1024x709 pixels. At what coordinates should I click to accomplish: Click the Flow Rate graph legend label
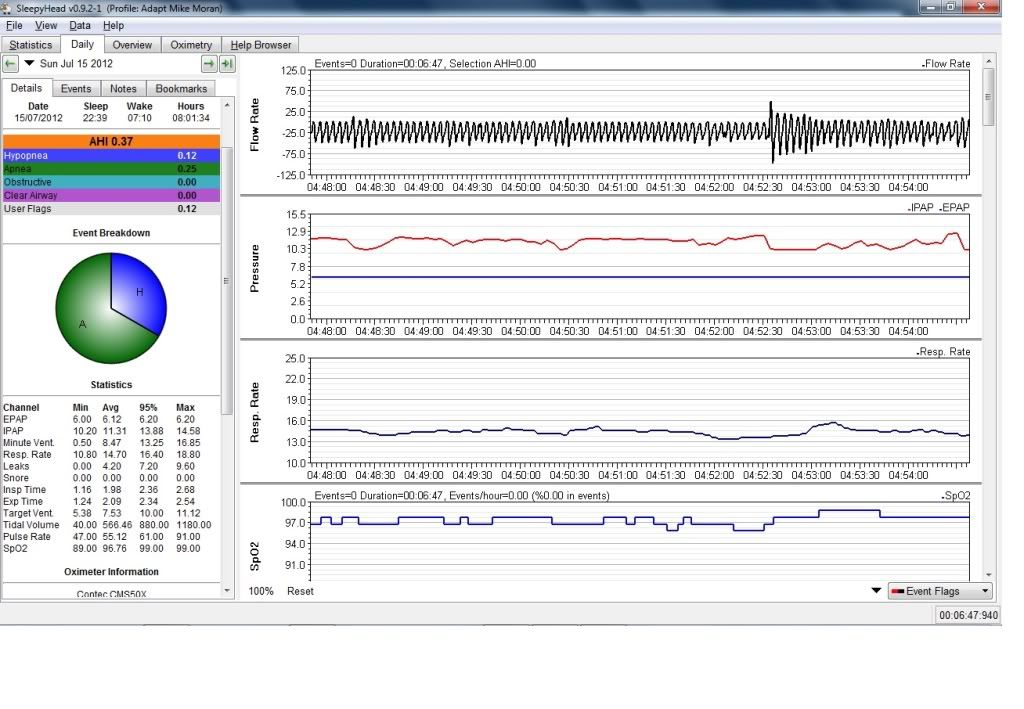point(946,64)
